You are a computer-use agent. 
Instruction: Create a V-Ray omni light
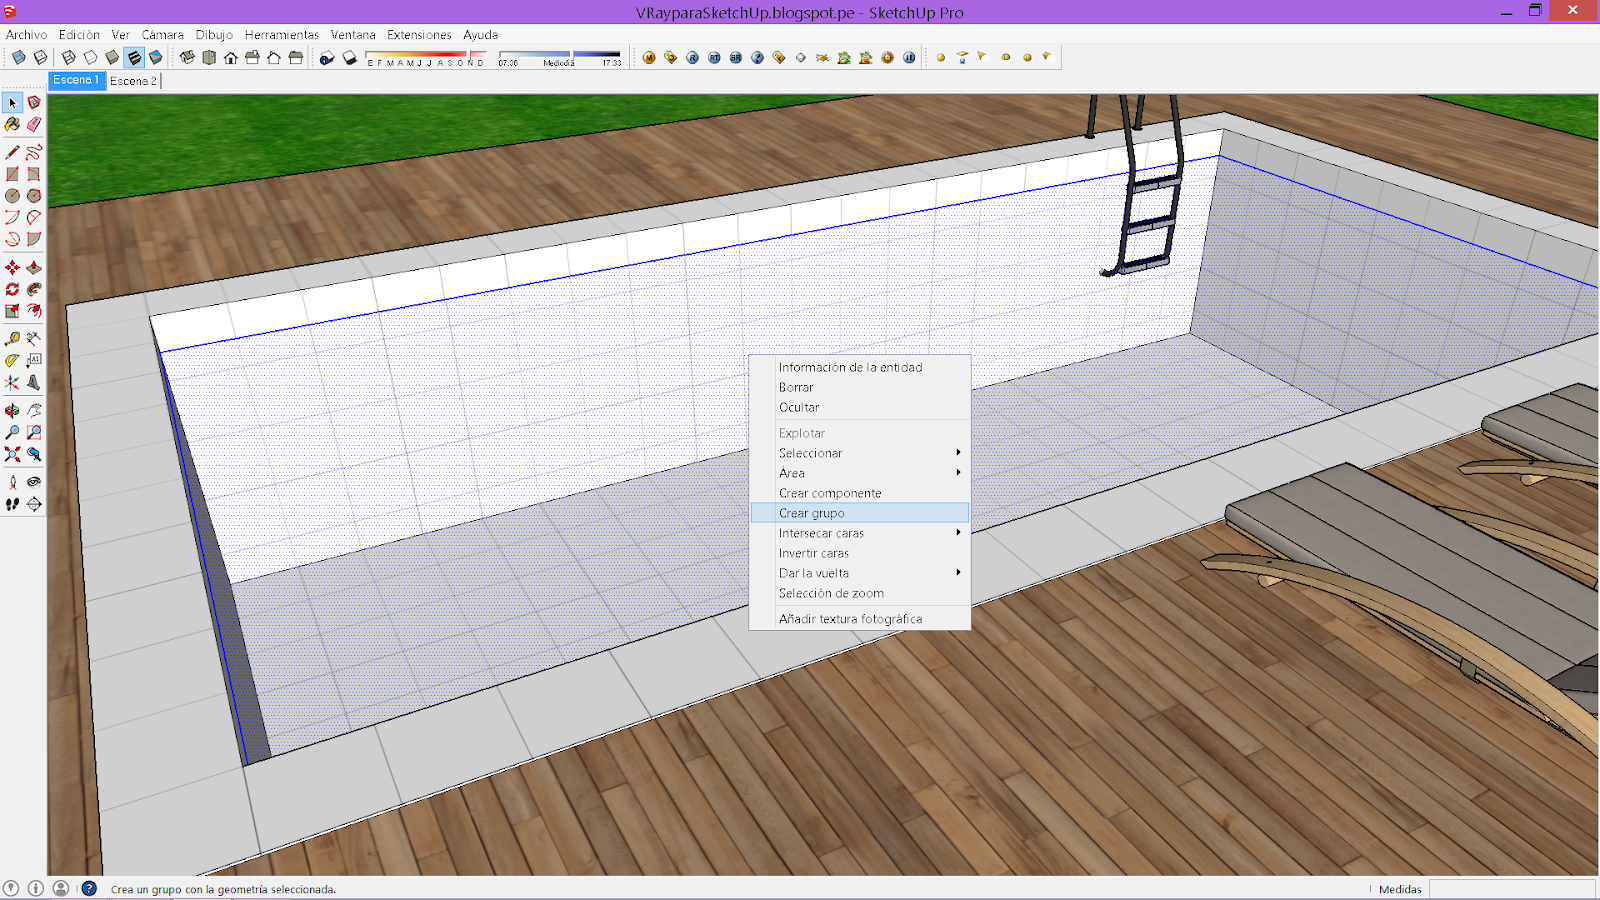[x=940, y=57]
